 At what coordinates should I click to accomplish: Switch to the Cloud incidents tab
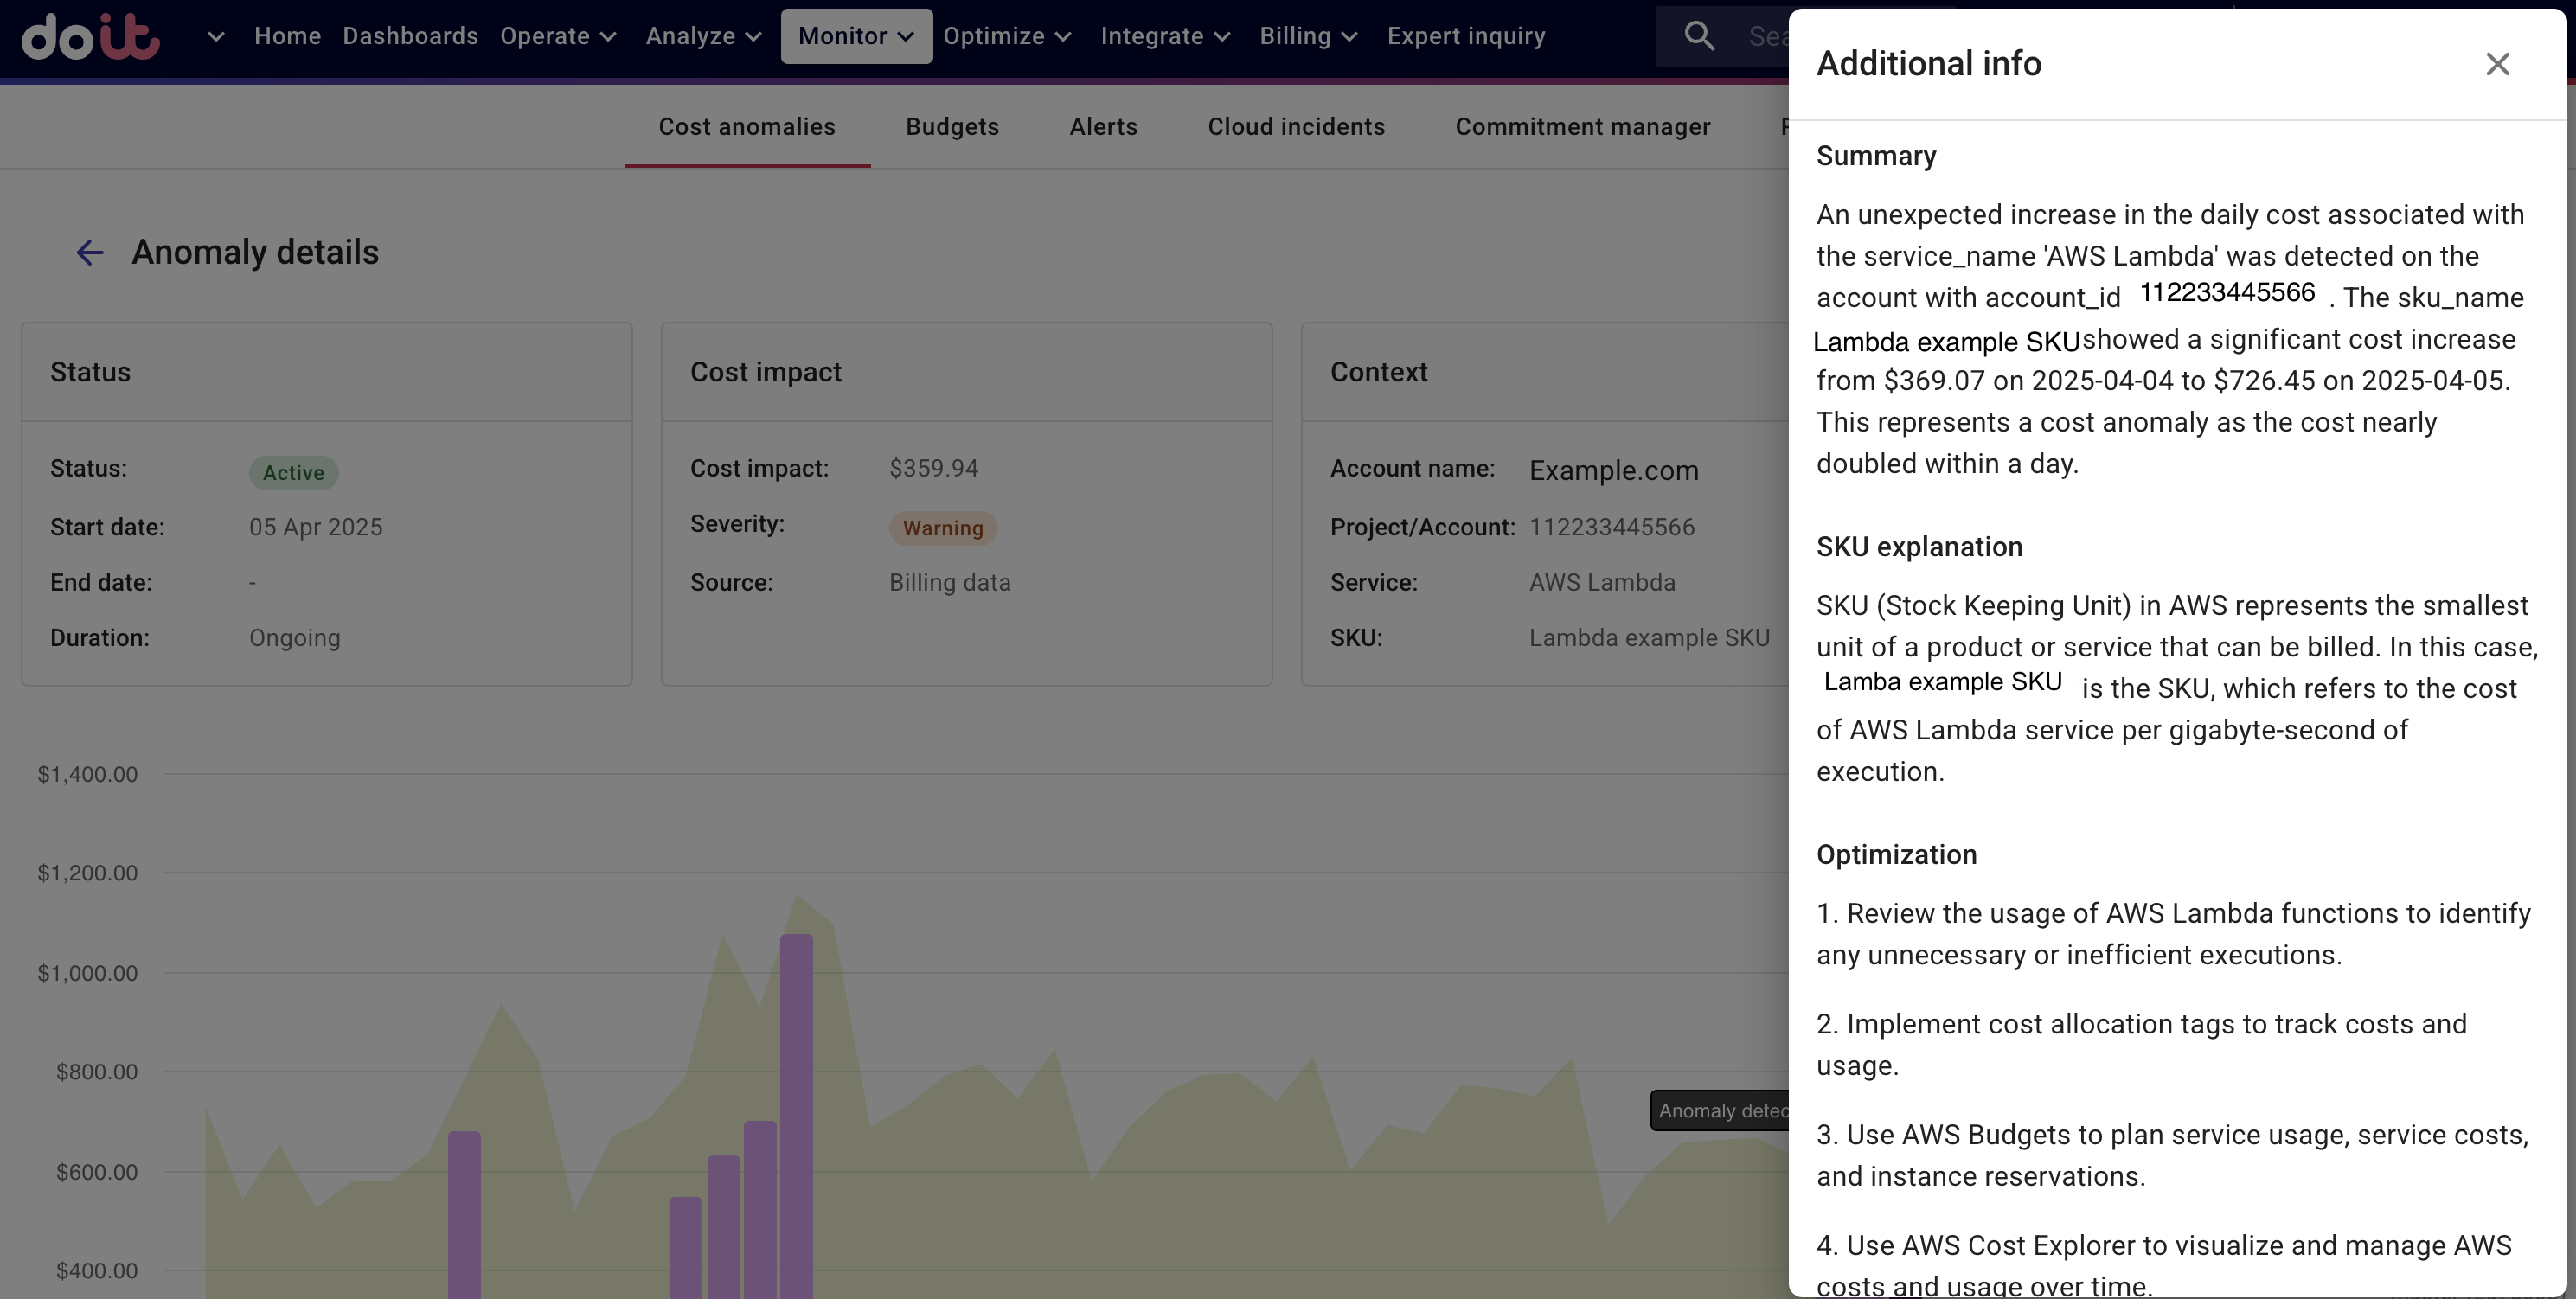click(1296, 127)
